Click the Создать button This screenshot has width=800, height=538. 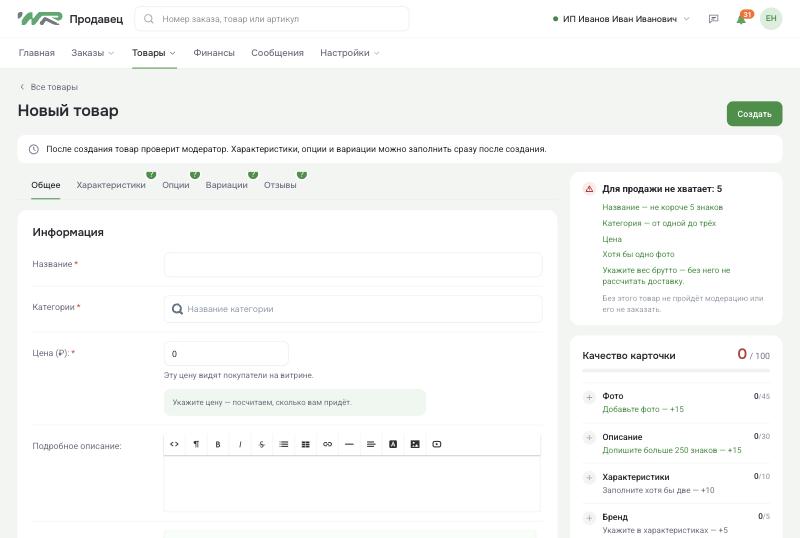pyautogui.click(x=754, y=114)
